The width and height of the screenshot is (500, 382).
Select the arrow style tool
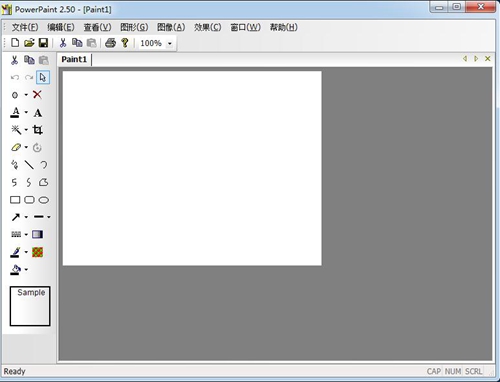pyautogui.click(x=16, y=217)
